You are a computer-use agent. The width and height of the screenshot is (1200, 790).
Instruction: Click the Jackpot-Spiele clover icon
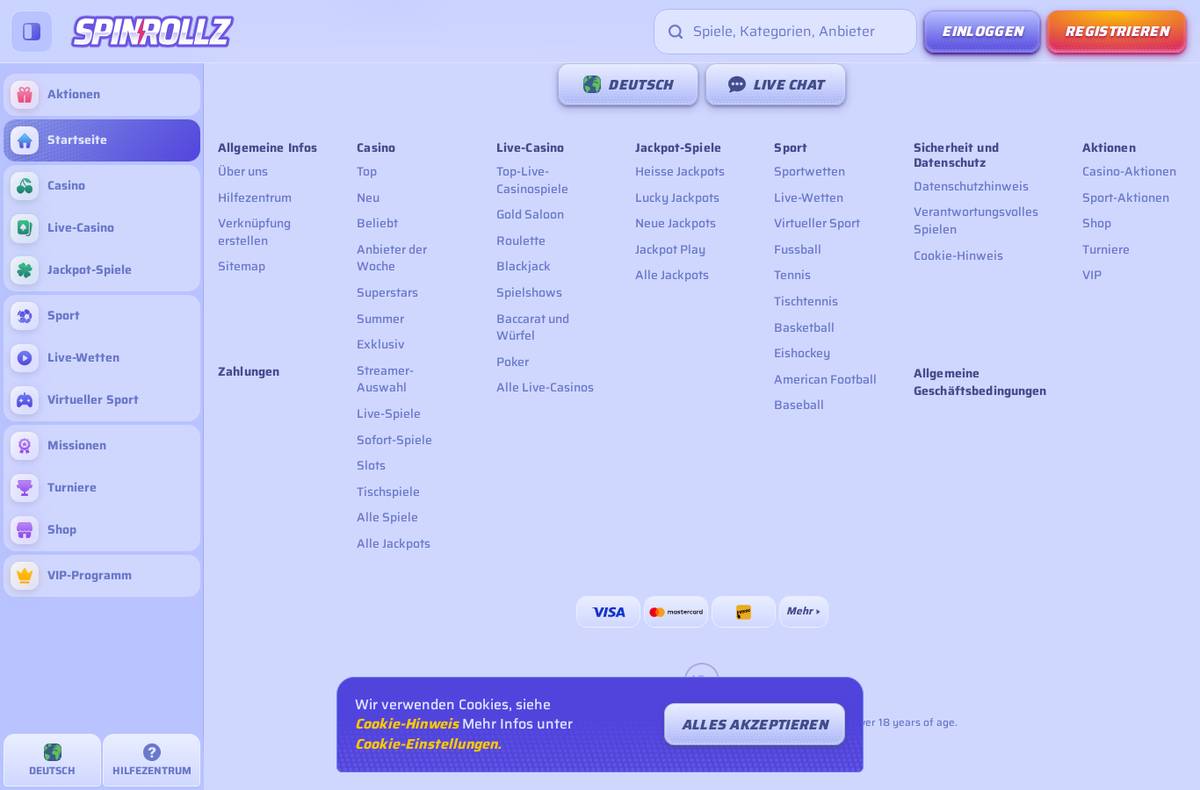(25, 270)
